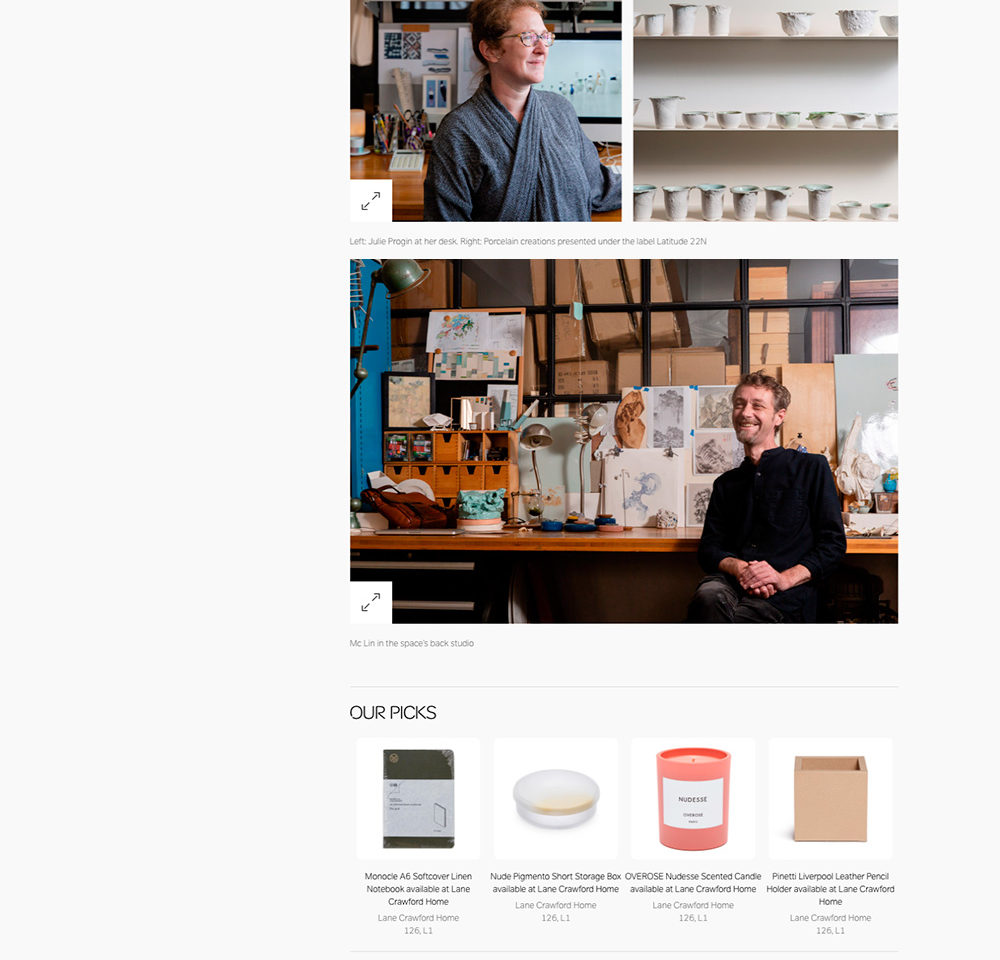Viewport: 1000px width, 960px height.
Task: Click the photo of Julie Progin at her desk
Action: (486, 111)
